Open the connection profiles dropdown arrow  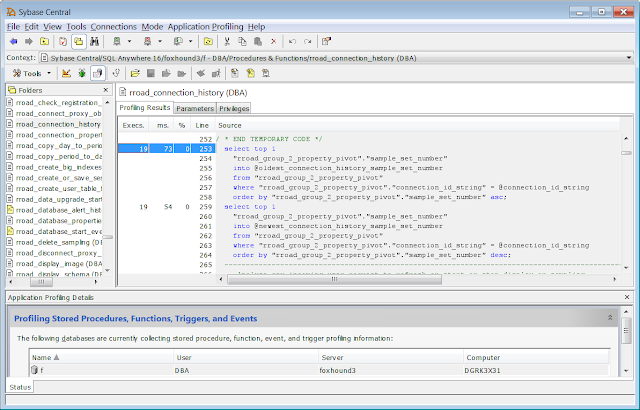(190, 41)
